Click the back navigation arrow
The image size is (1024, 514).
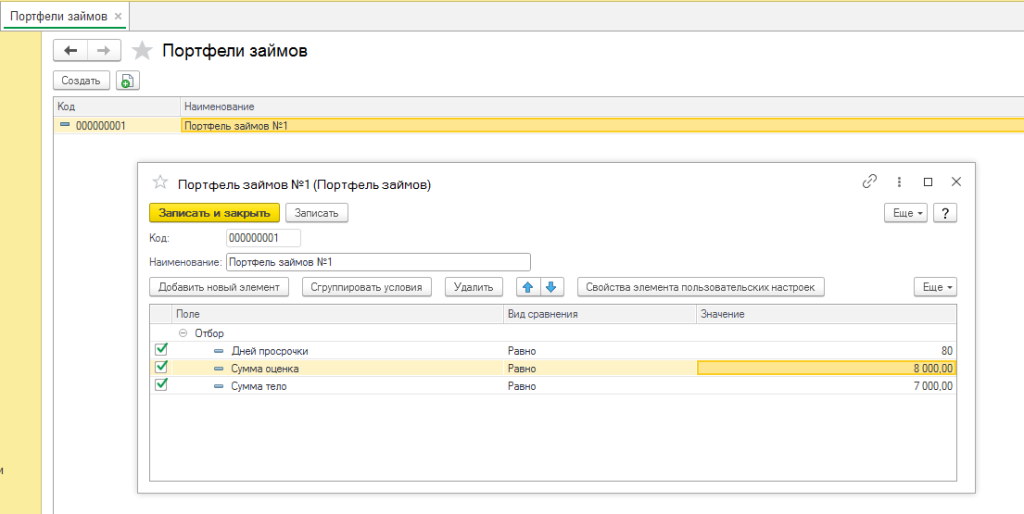(x=70, y=50)
